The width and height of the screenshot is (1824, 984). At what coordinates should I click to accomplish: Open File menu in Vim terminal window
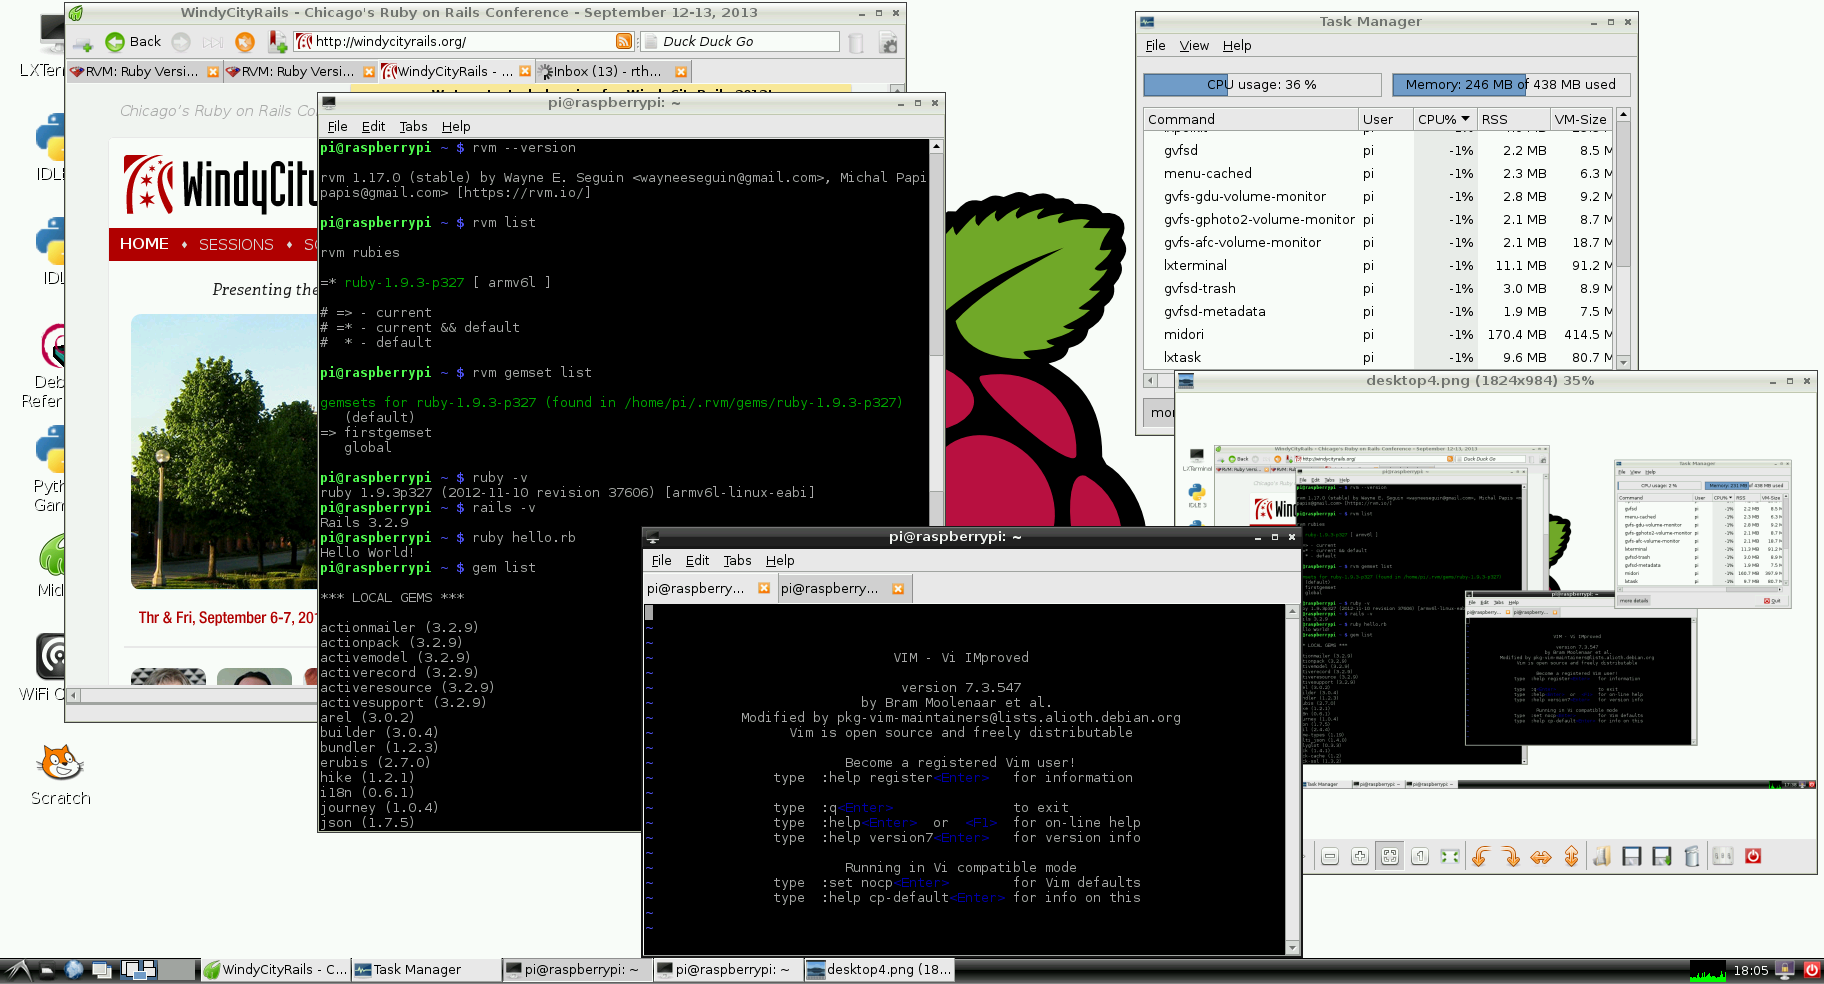point(661,561)
